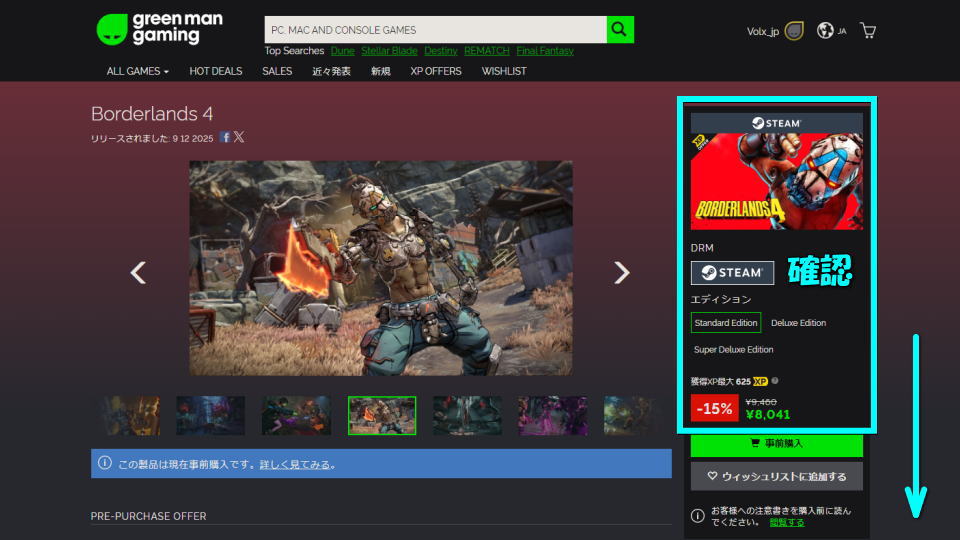Share on X (Twitter) icon
The height and width of the screenshot is (540, 960).
(239, 137)
